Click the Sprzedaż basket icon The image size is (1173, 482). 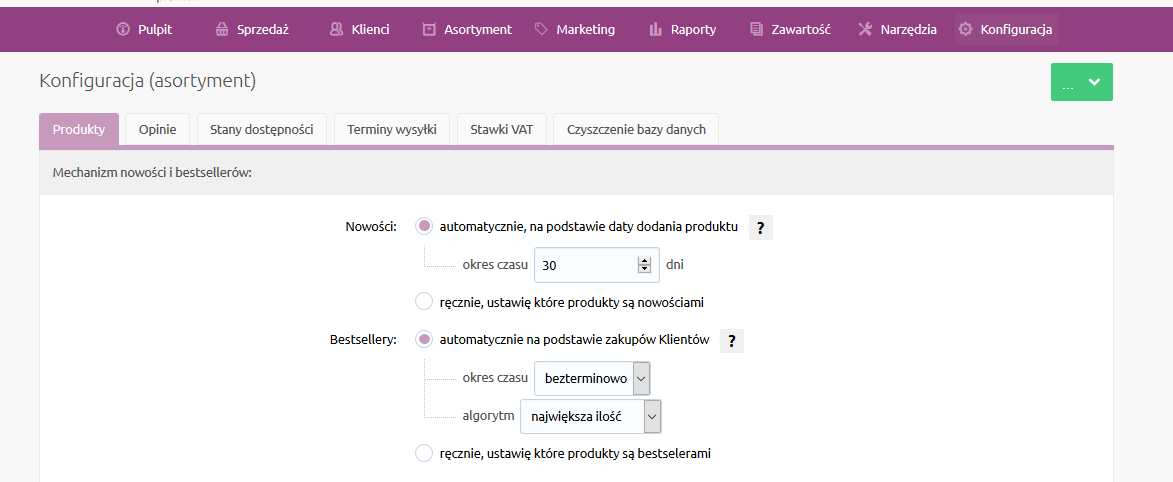coord(221,29)
